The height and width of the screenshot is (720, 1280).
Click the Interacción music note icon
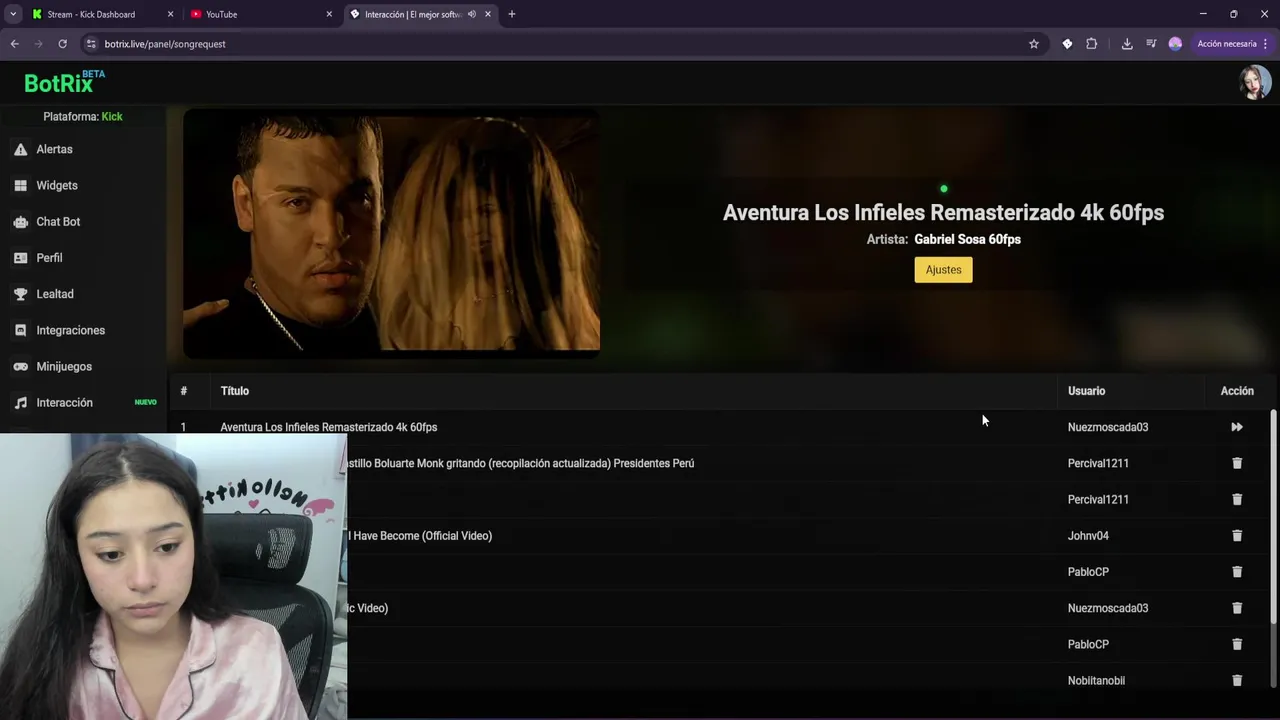click(x=20, y=402)
